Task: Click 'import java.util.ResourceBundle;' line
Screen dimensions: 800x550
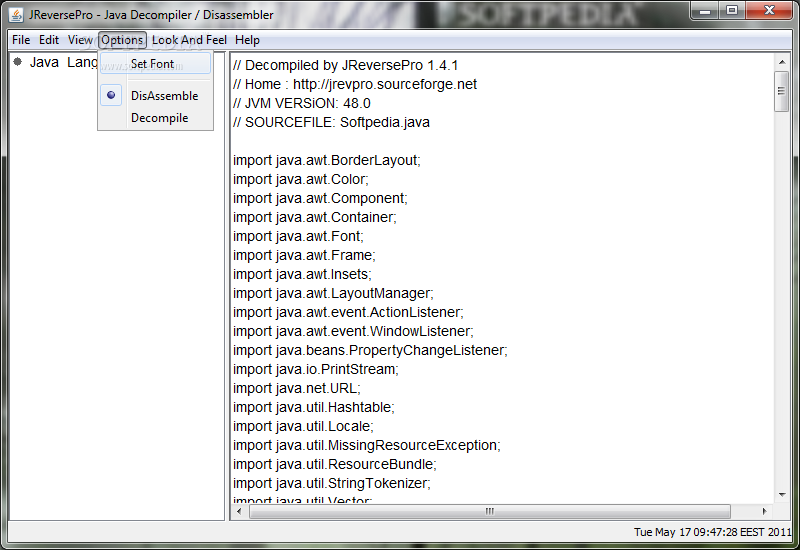Action: [335, 464]
